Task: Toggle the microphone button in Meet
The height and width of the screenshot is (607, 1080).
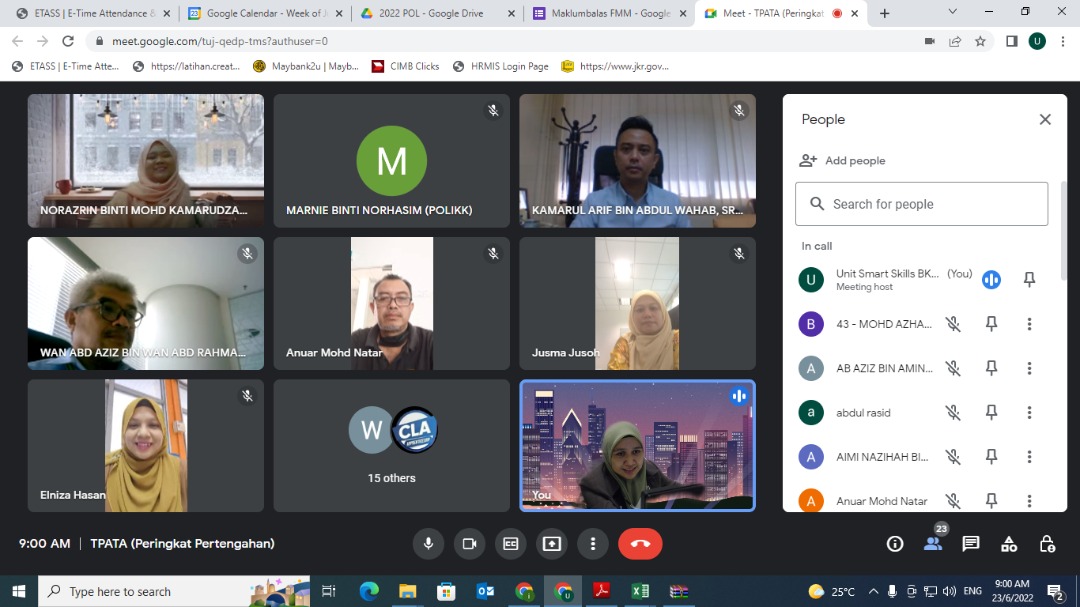Action: (x=428, y=544)
